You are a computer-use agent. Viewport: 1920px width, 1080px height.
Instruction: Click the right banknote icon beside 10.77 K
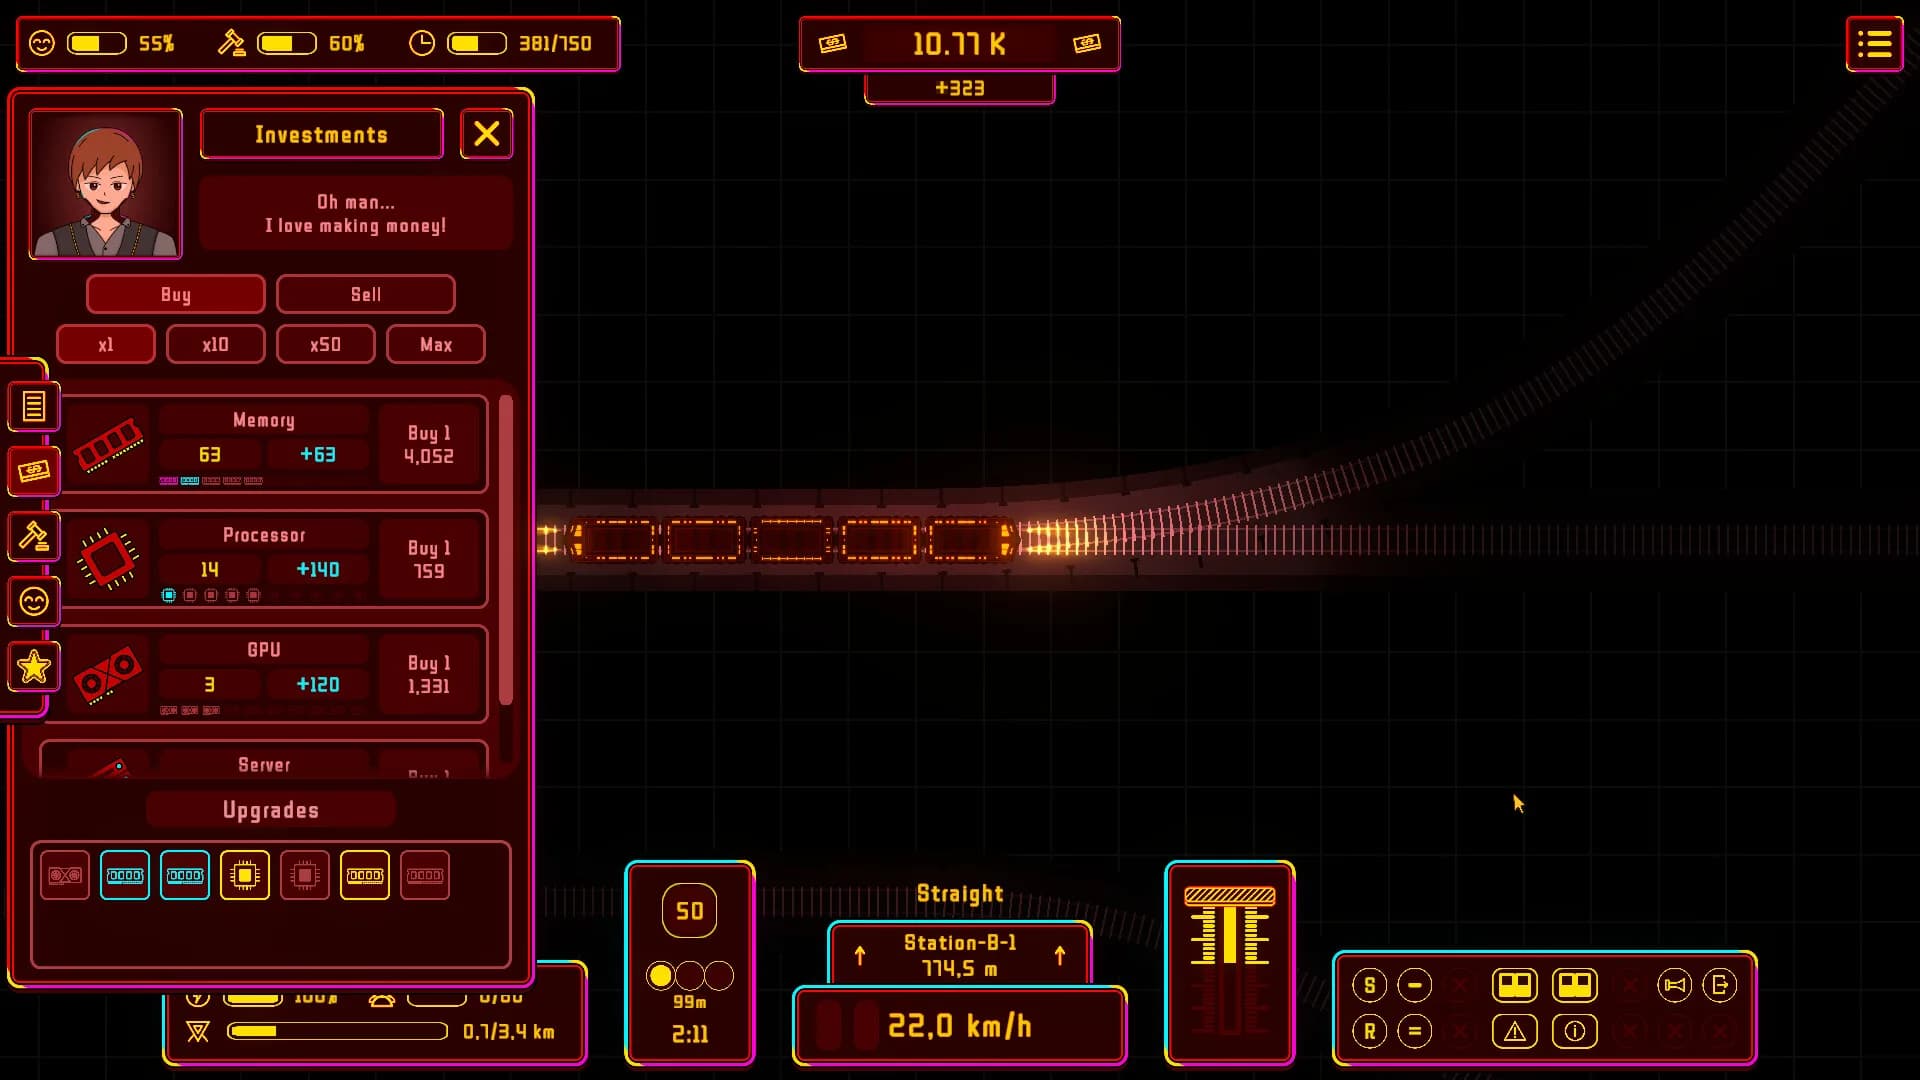[x=1087, y=43]
